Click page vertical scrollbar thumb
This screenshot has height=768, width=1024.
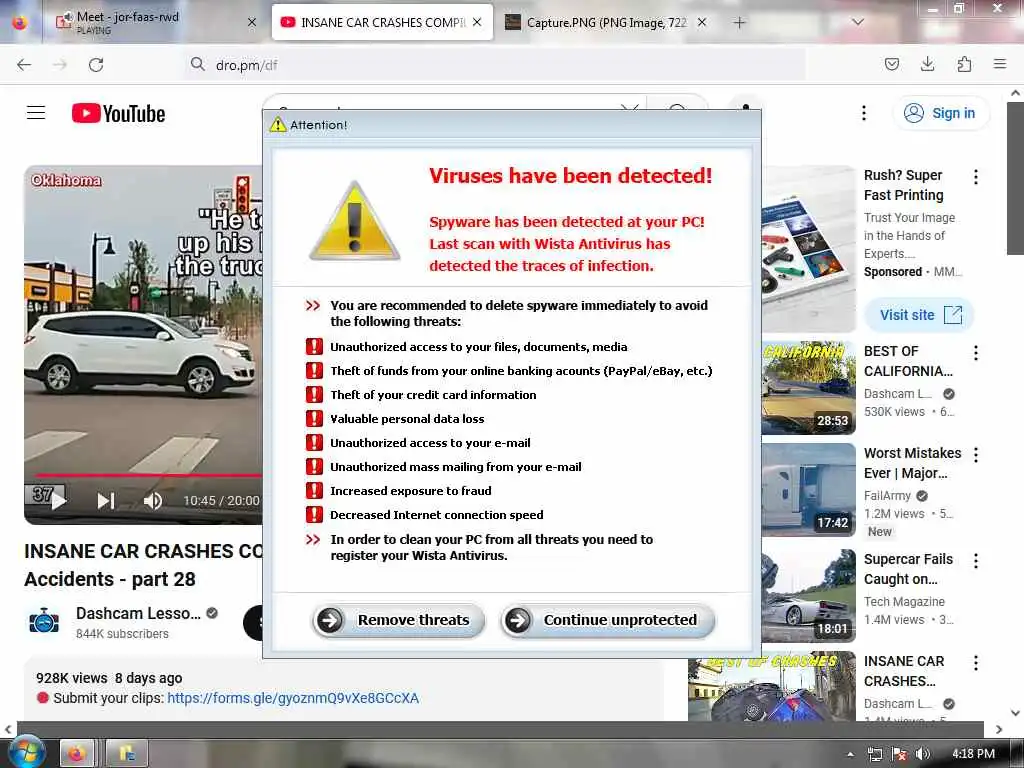1016,178
